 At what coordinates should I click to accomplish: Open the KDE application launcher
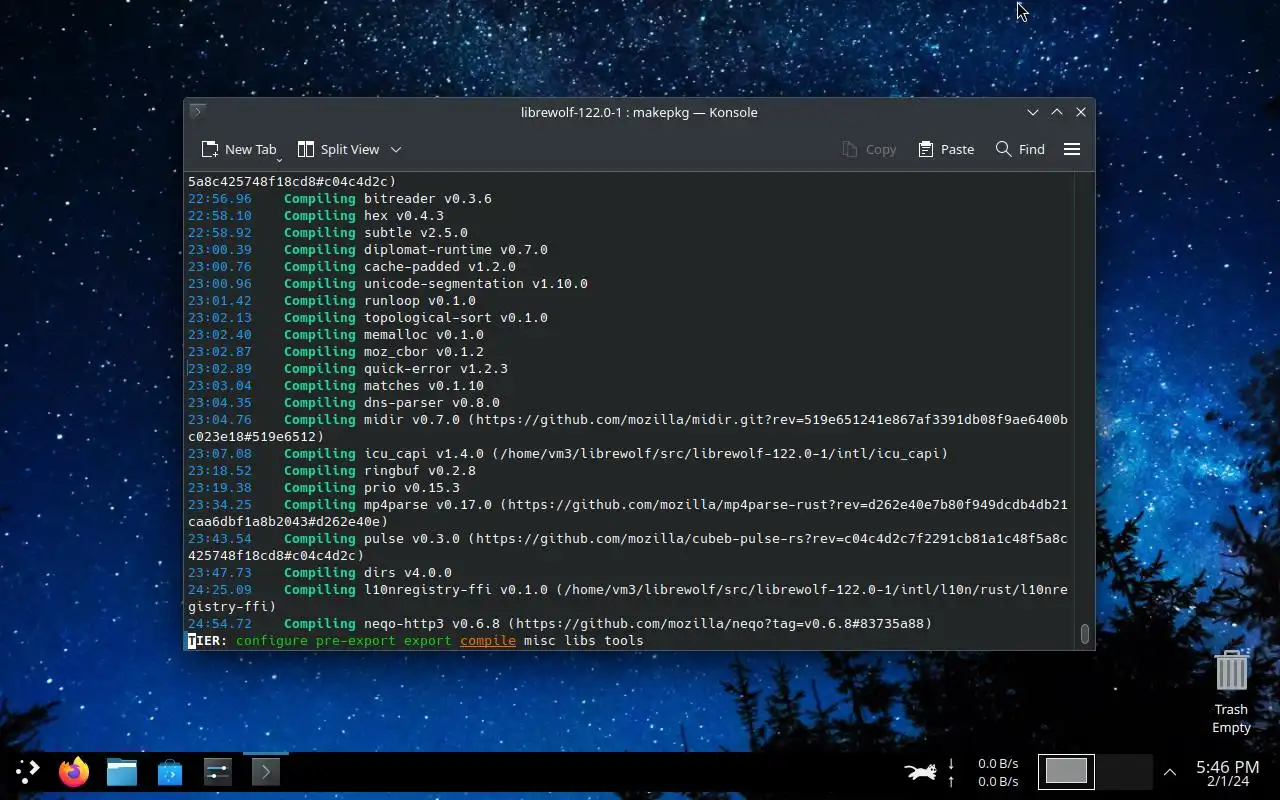27,771
